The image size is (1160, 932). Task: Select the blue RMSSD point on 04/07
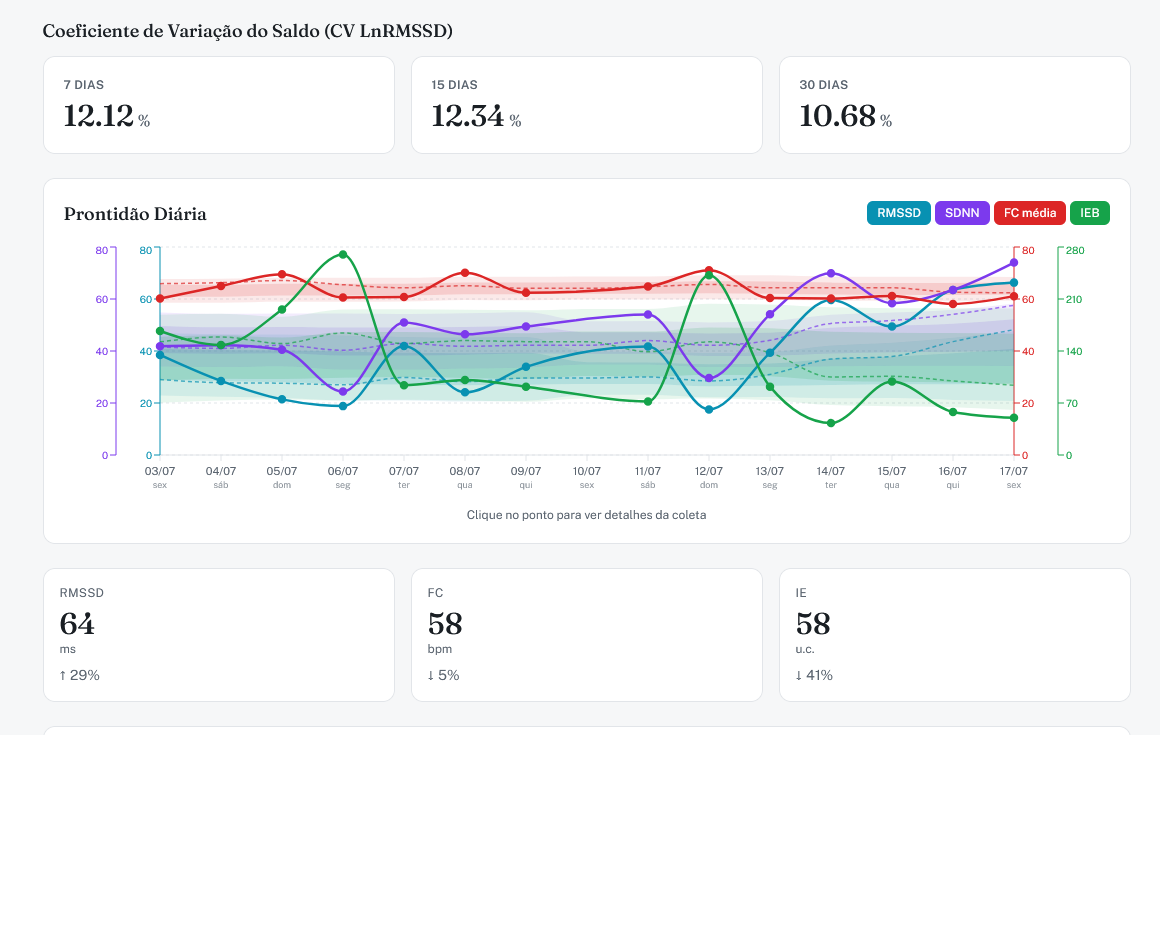220,381
